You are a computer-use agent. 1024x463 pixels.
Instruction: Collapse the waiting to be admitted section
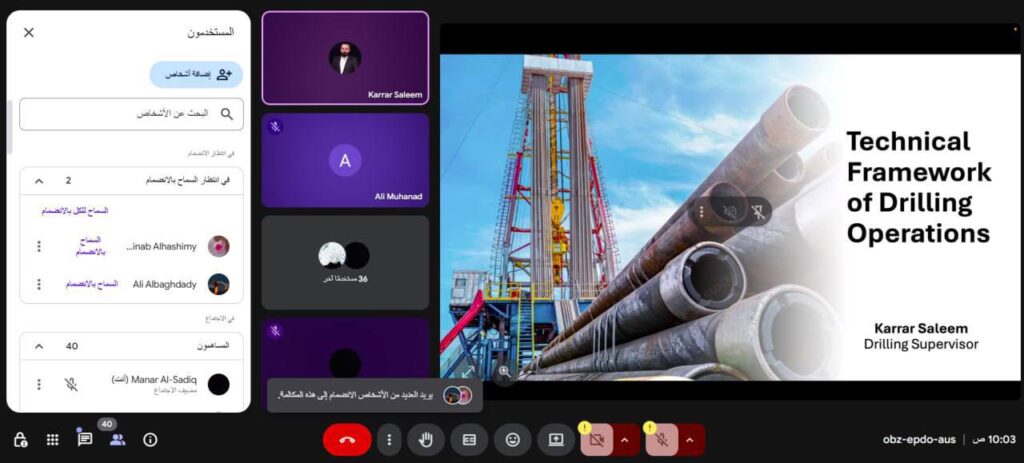[x=39, y=180]
